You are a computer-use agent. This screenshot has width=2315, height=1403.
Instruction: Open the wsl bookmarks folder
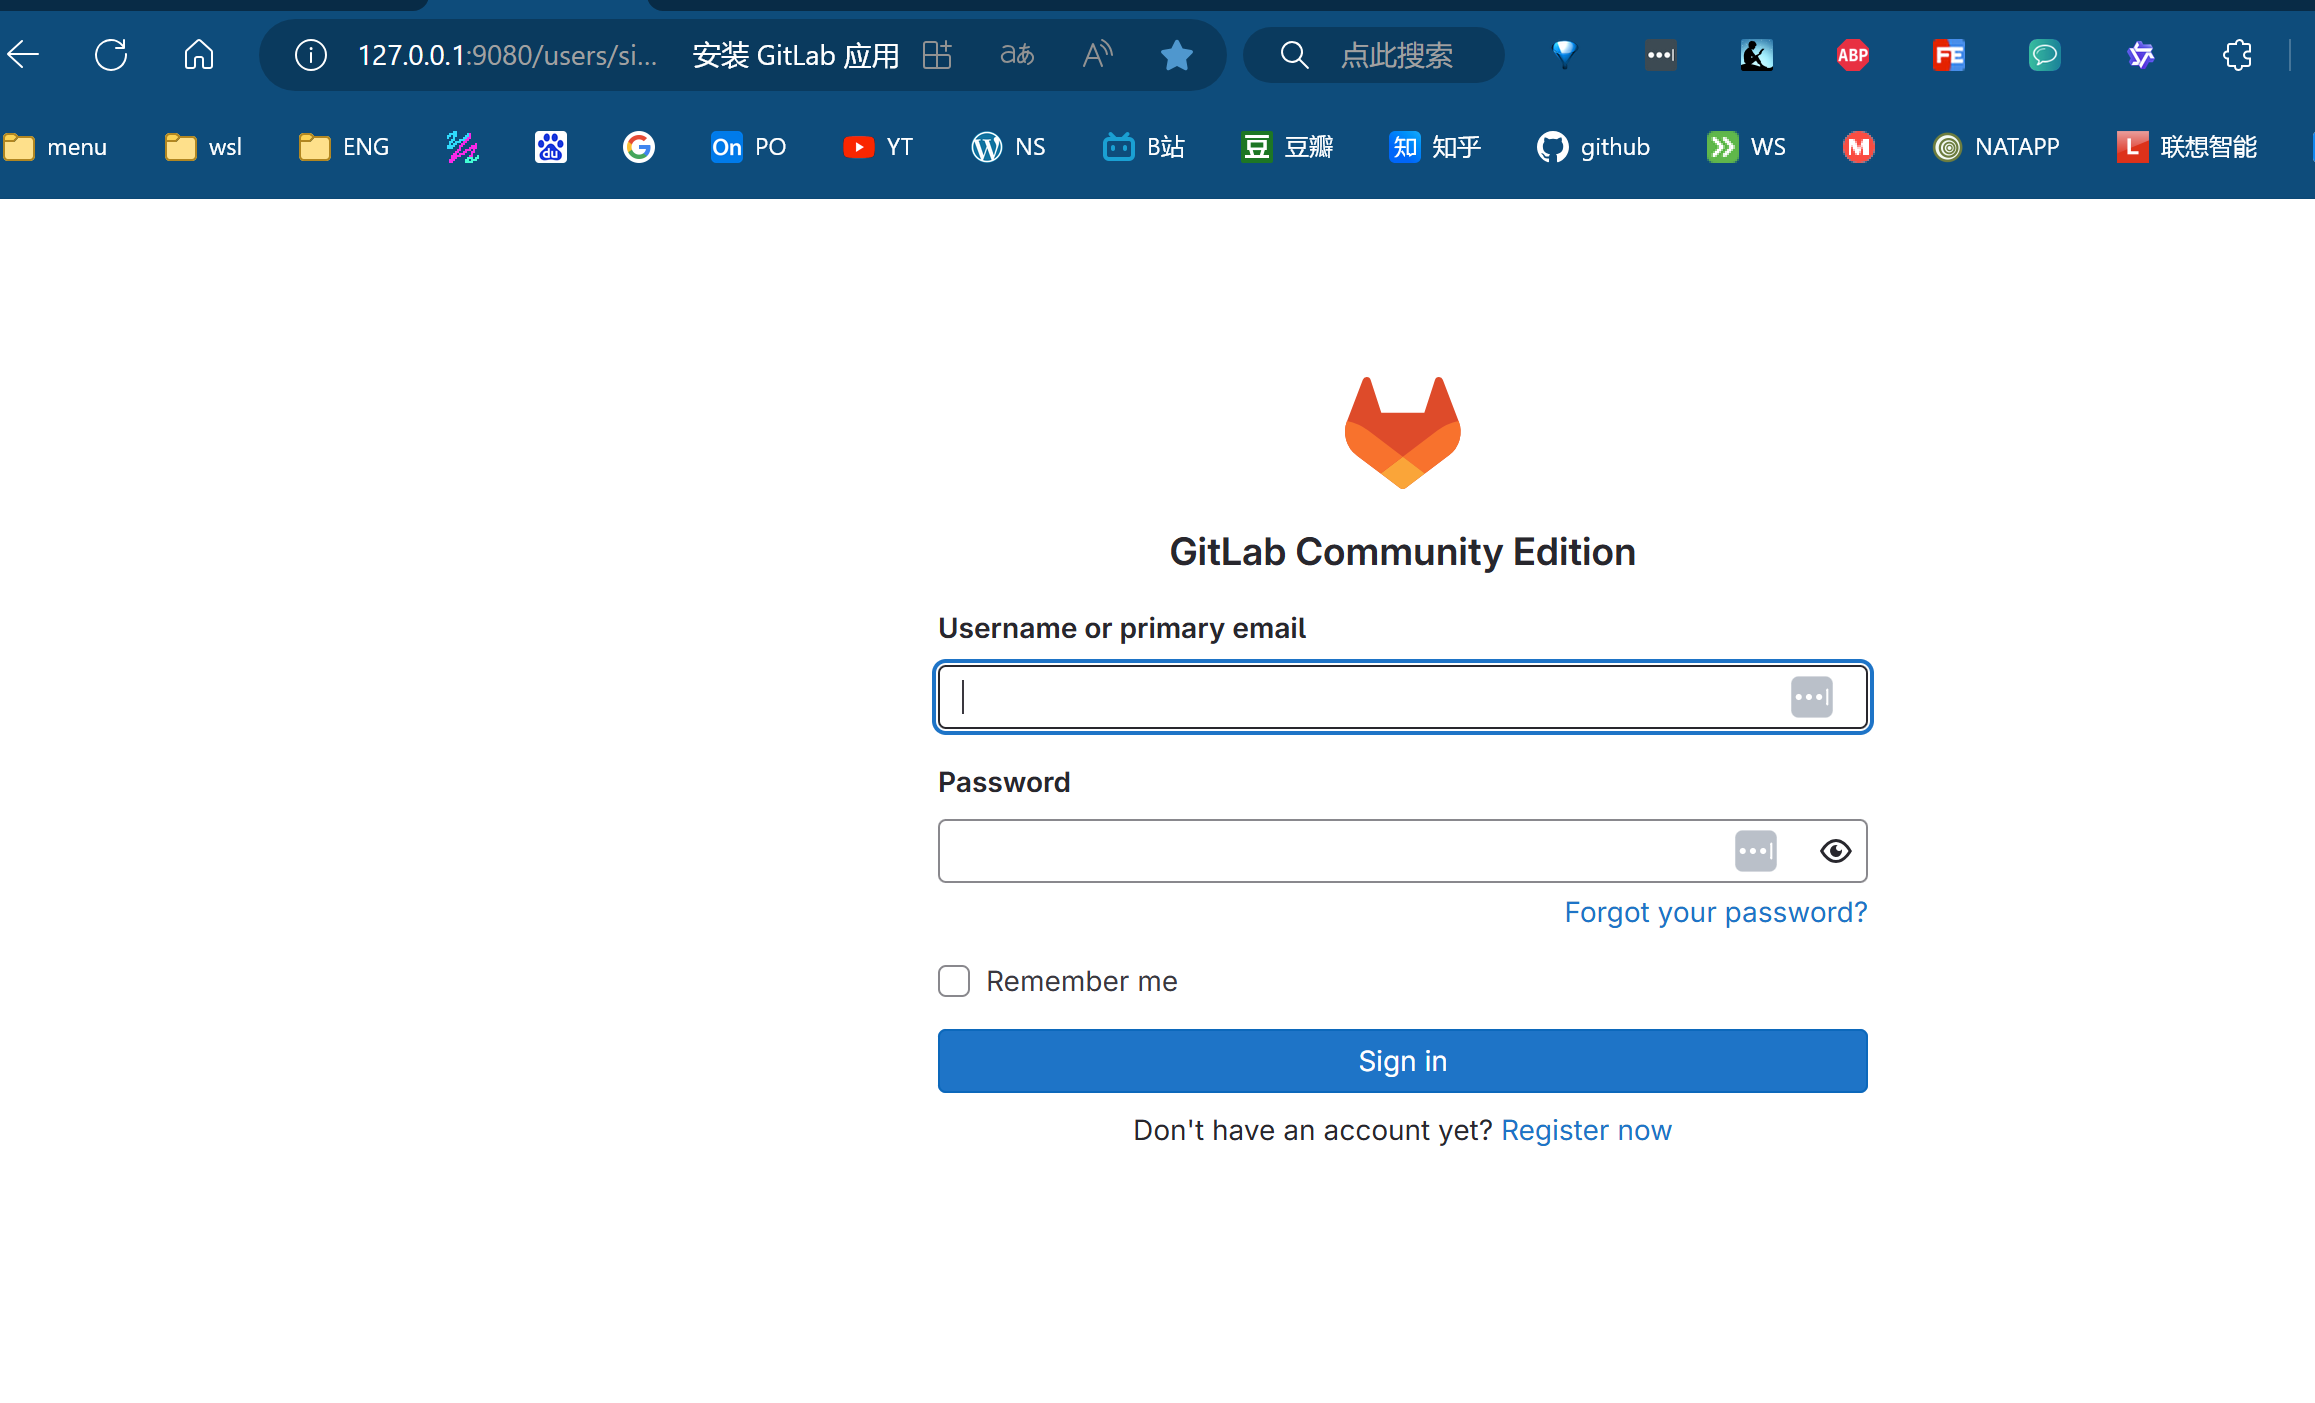203,147
